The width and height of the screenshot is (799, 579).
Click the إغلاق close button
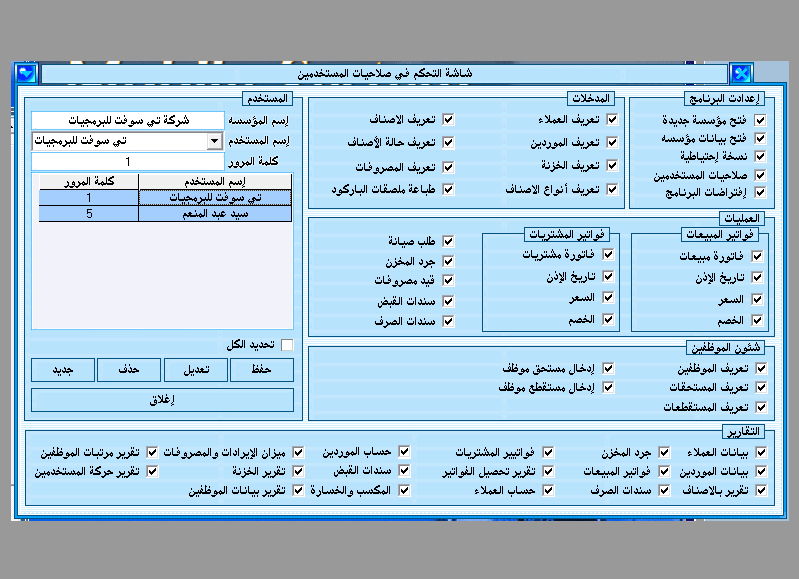162,400
